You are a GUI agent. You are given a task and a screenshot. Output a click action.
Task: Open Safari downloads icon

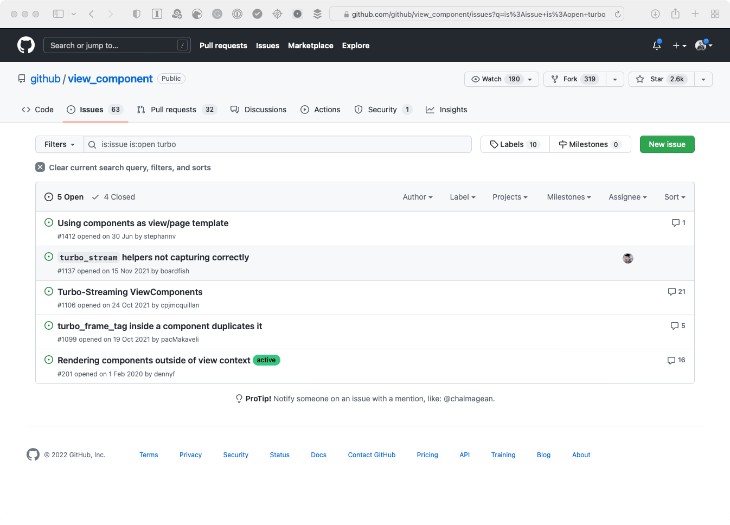655,14
